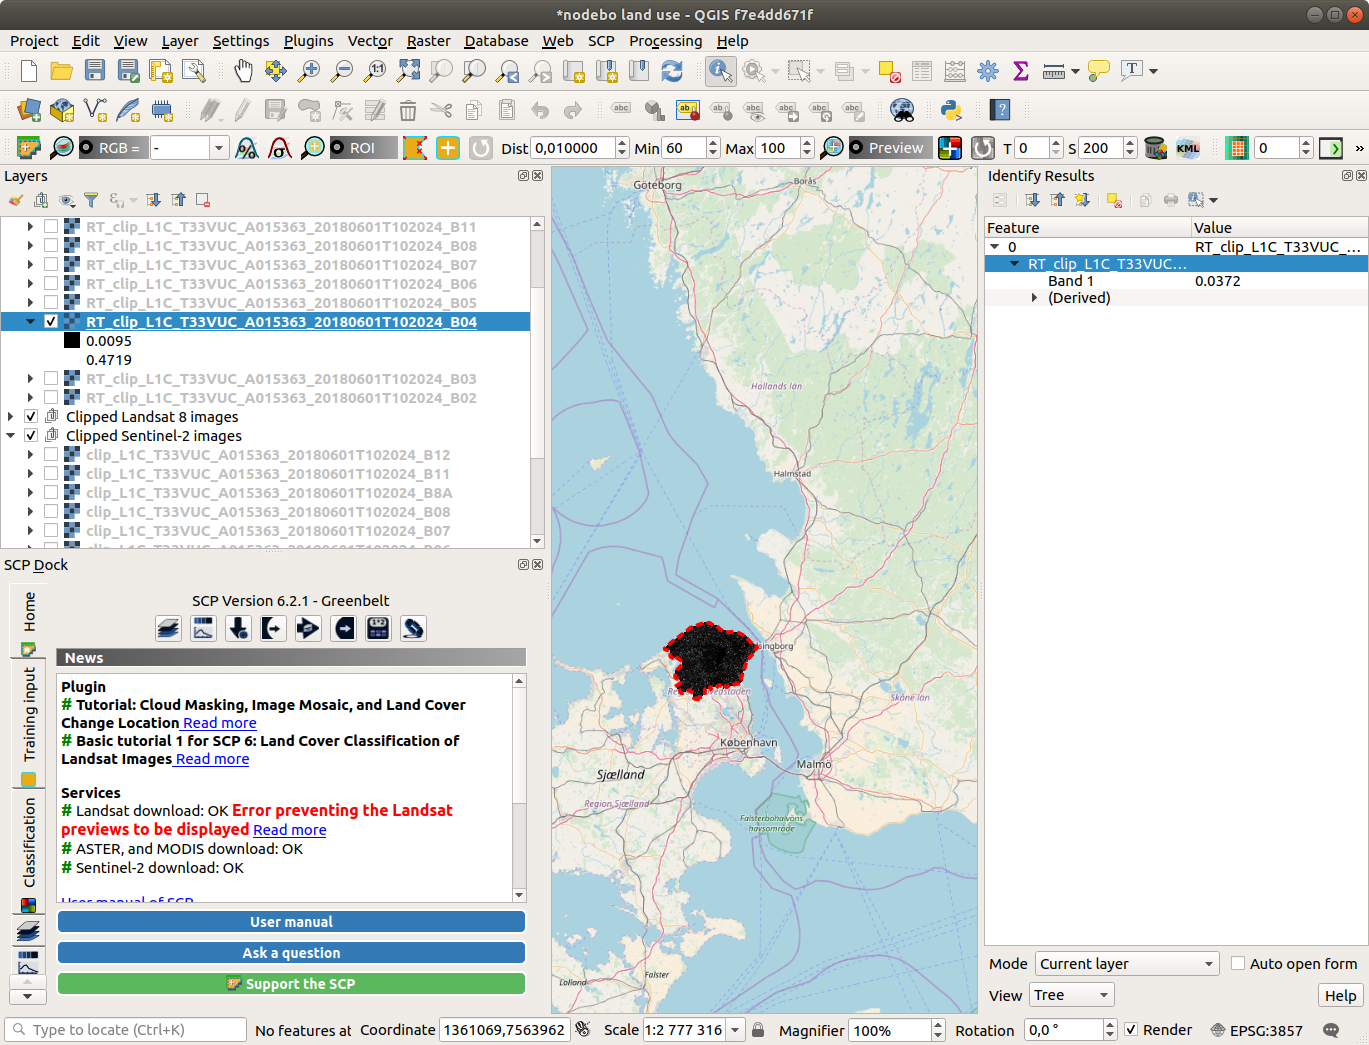The height and width of the screenshot is (1045, 1369).
Task: Open the Python Console icon
Action: [951, 110]
